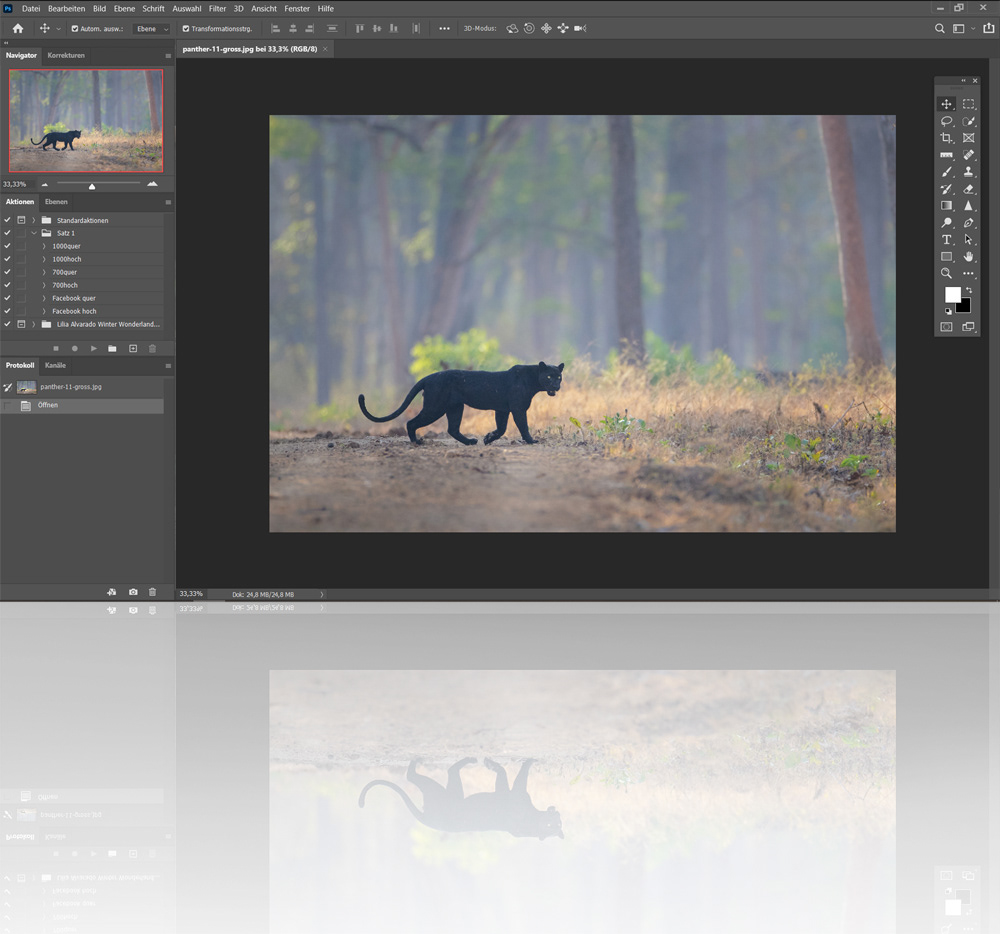This screenshot has width=1000, height=934.
Task: Toggle the Autom. ausw. checkbox
Action: pyautogui.click(x=75, y=29)
